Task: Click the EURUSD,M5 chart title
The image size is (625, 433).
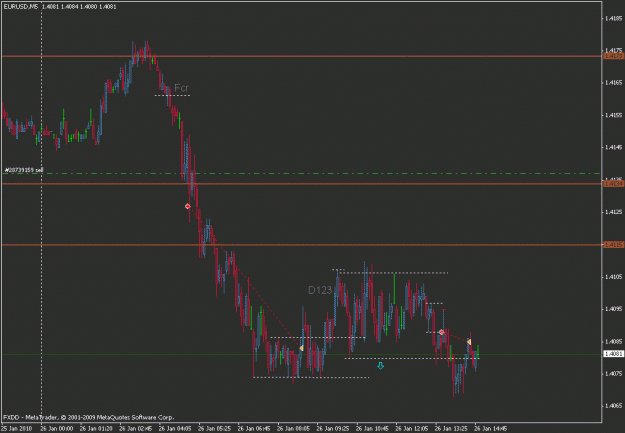Action: click(x=20, y=6)
